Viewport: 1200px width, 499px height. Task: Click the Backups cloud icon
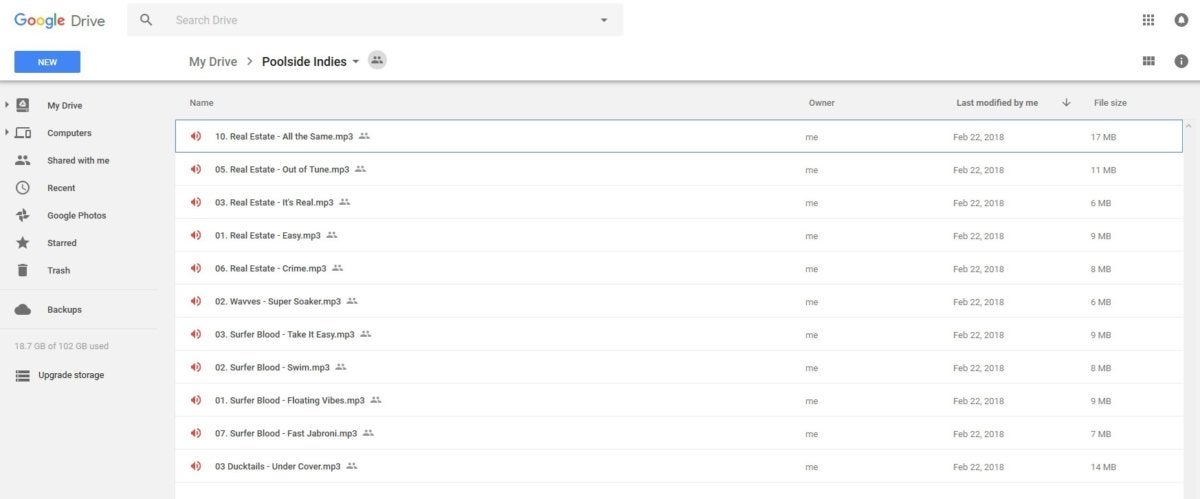pos(22,310)
